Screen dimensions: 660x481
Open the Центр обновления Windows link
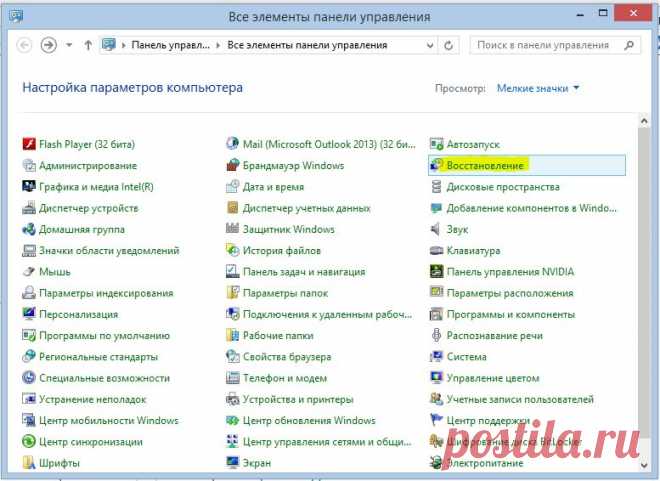pos(309,420)
